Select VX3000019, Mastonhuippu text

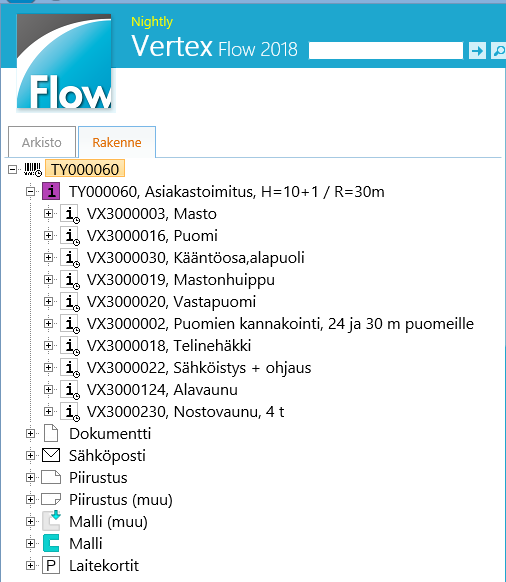point(181,280)
